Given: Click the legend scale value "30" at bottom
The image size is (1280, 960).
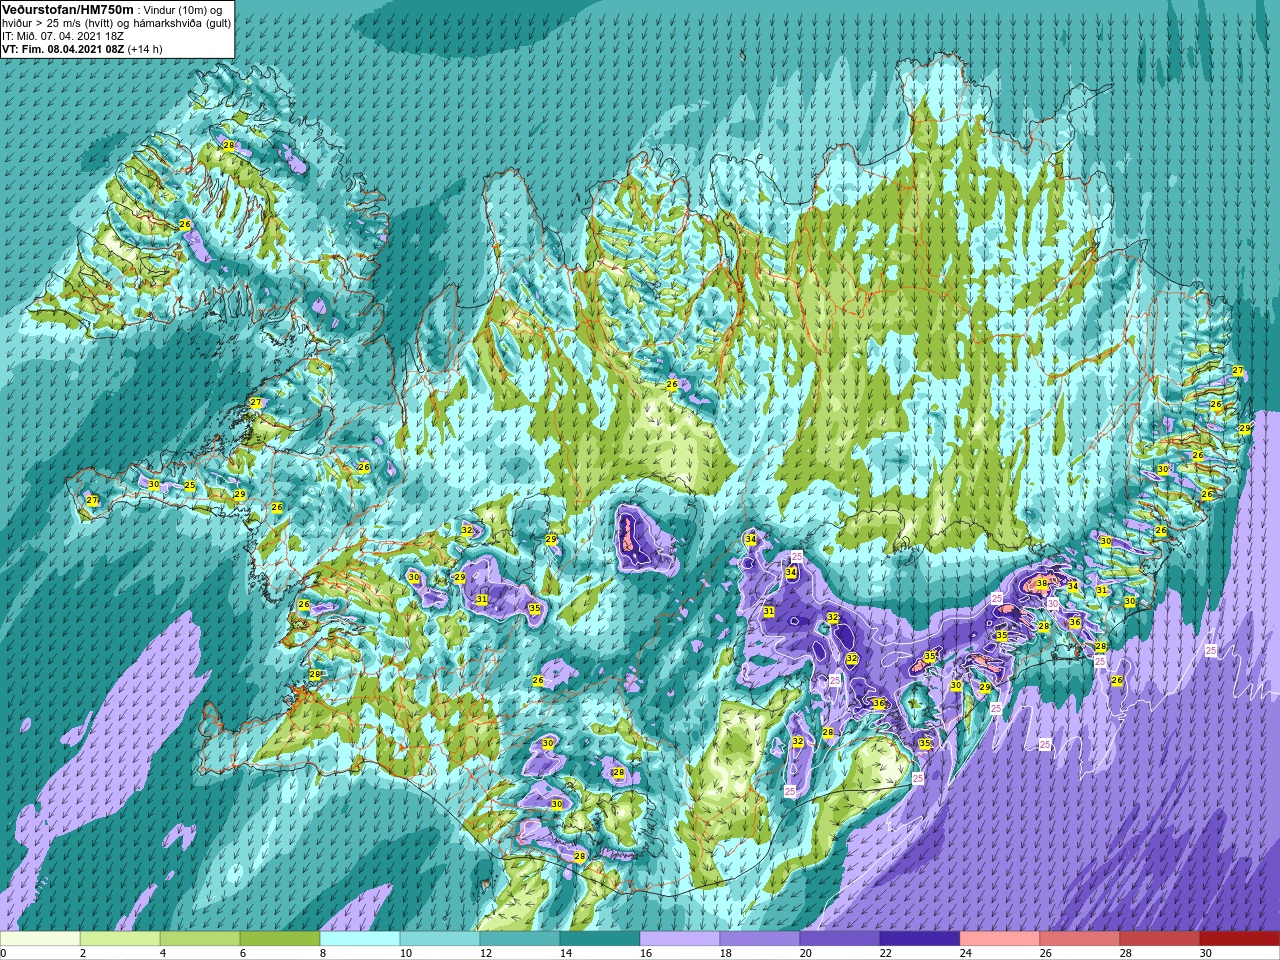Looking at the screenshot, I should pos(1205,953).
